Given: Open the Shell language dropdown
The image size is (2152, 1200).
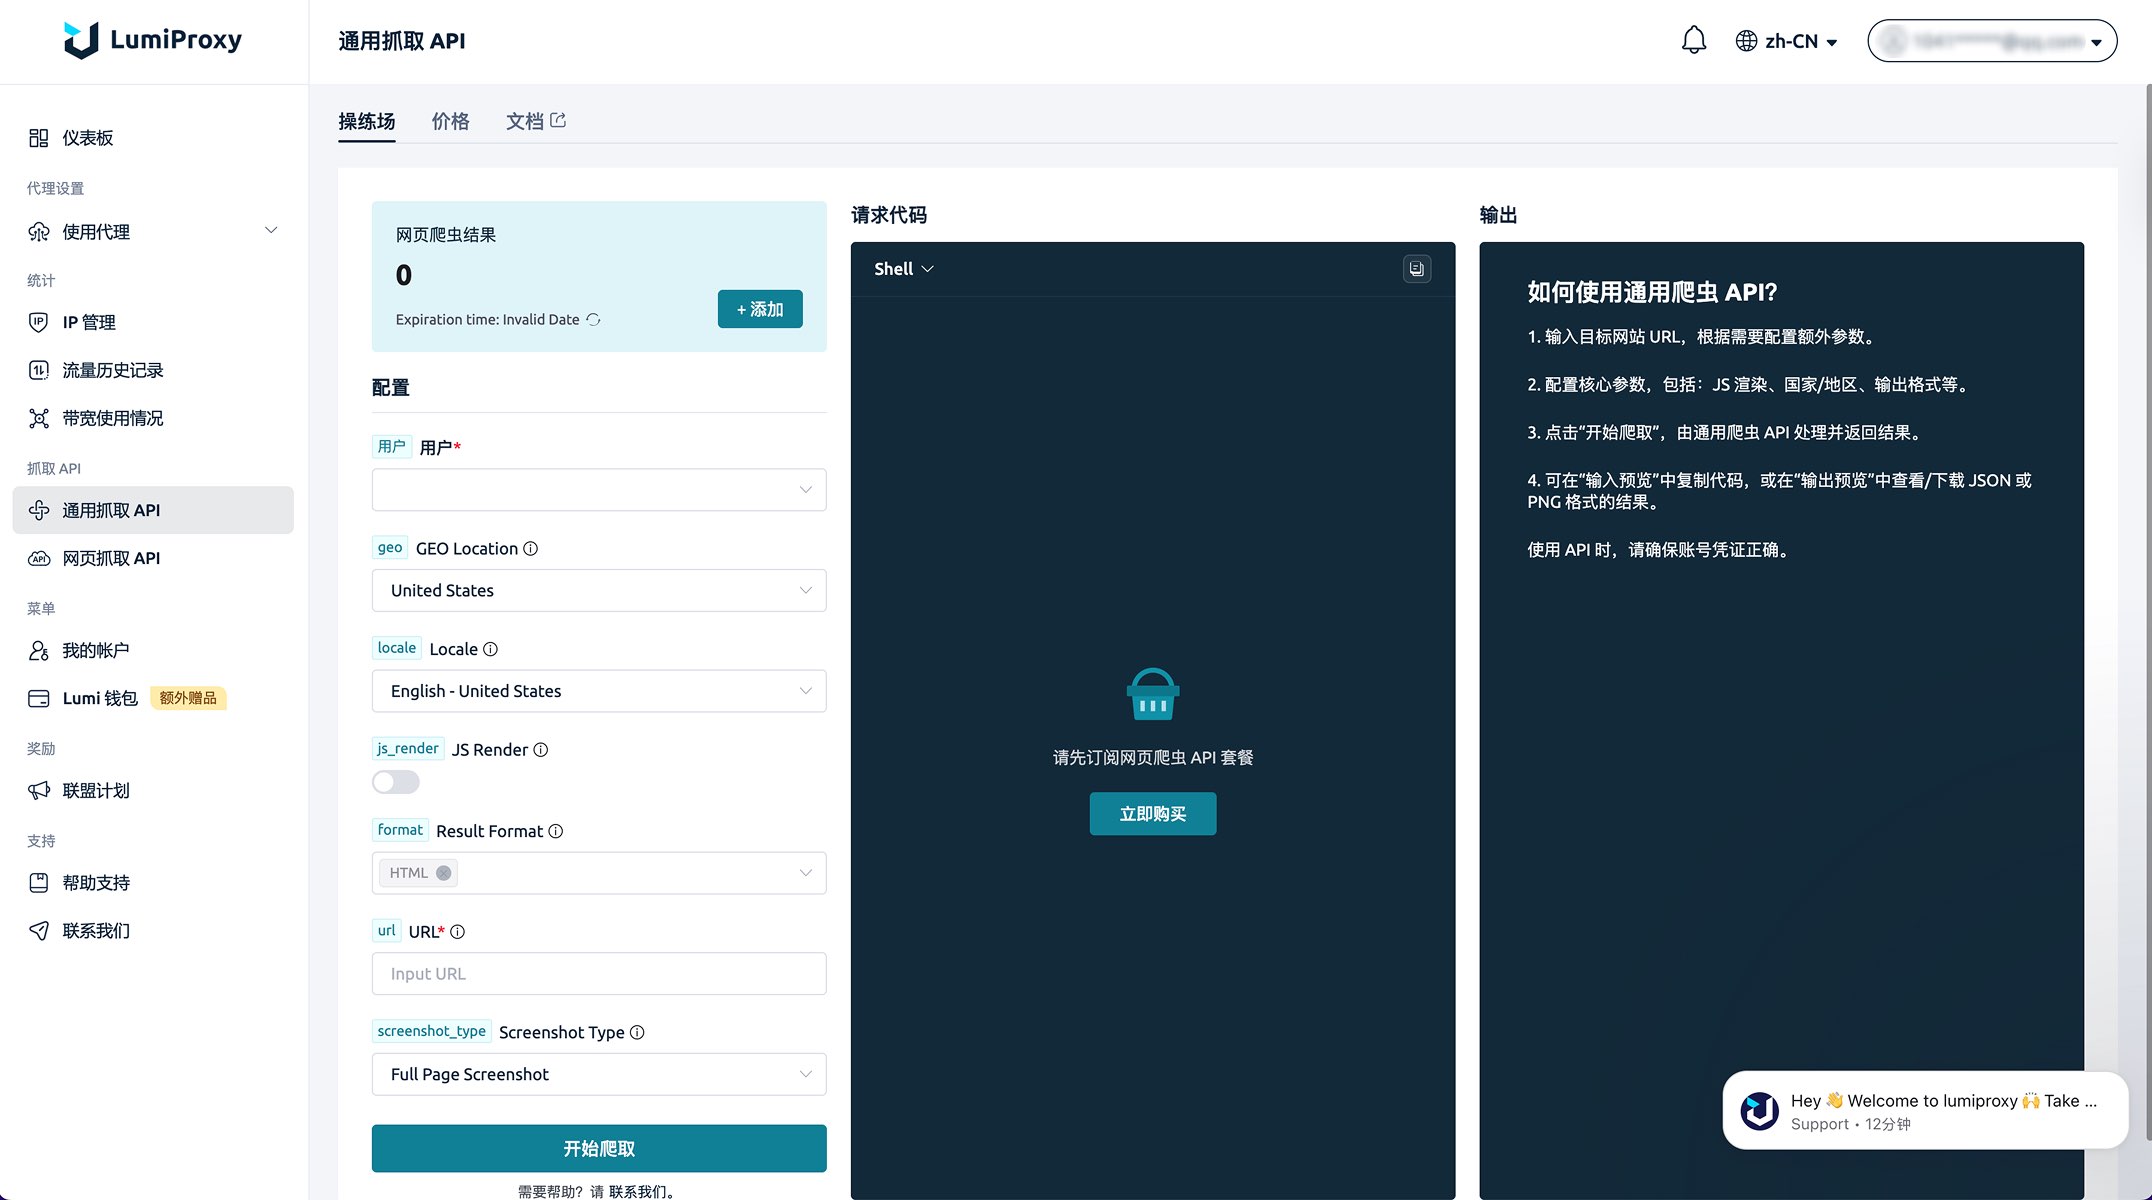Looking at the screenshot, I should click(x=903, y=269).
